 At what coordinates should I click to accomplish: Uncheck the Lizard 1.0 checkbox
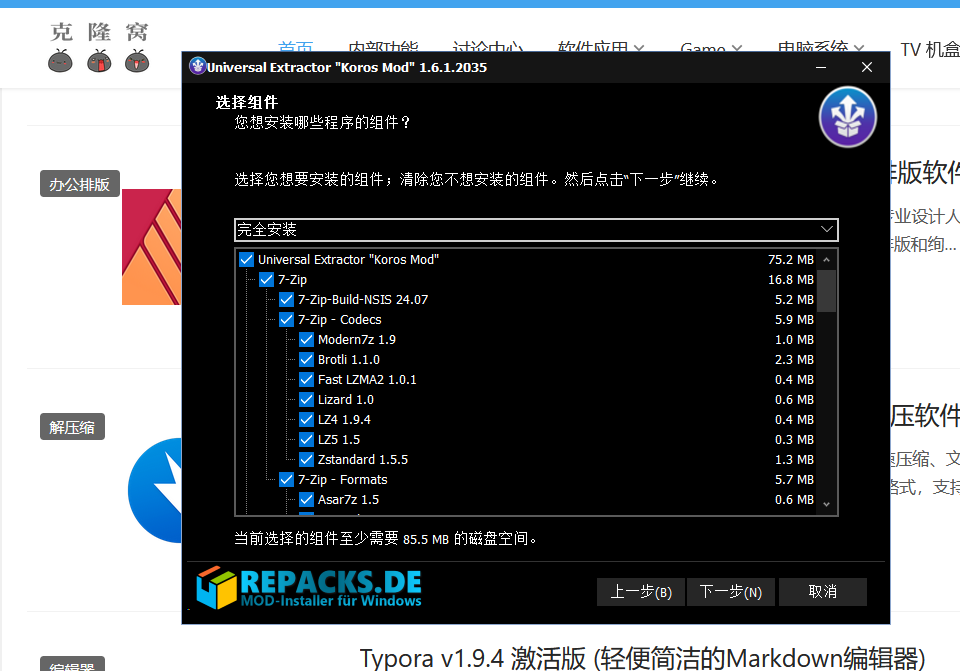[x=307, y=400]
